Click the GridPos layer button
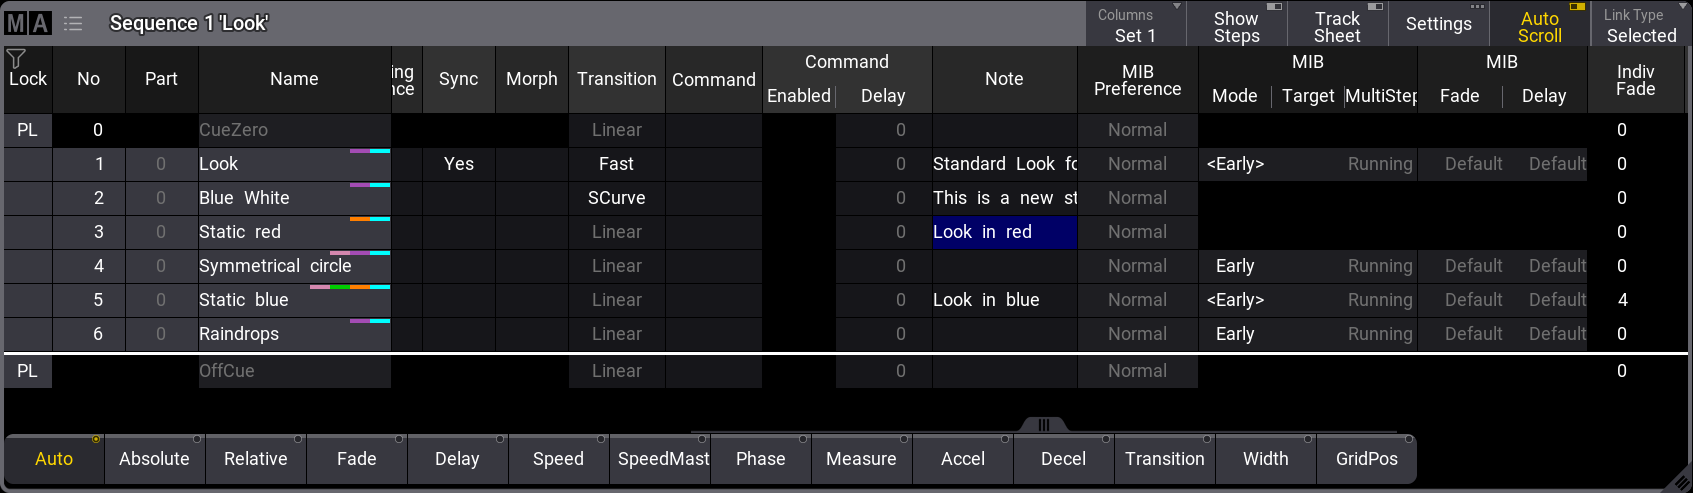This screenshot has width=1693, height=493. tap(1366, 459)
